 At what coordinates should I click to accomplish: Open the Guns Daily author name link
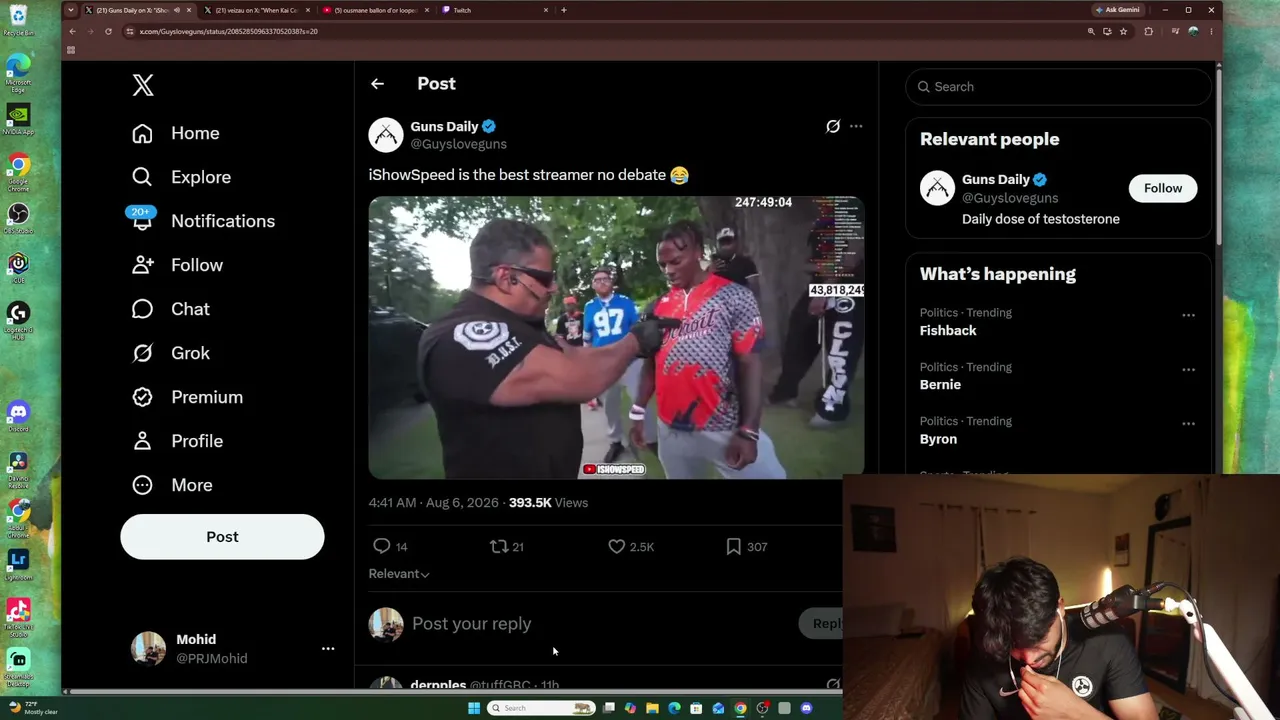click(444, 126)
